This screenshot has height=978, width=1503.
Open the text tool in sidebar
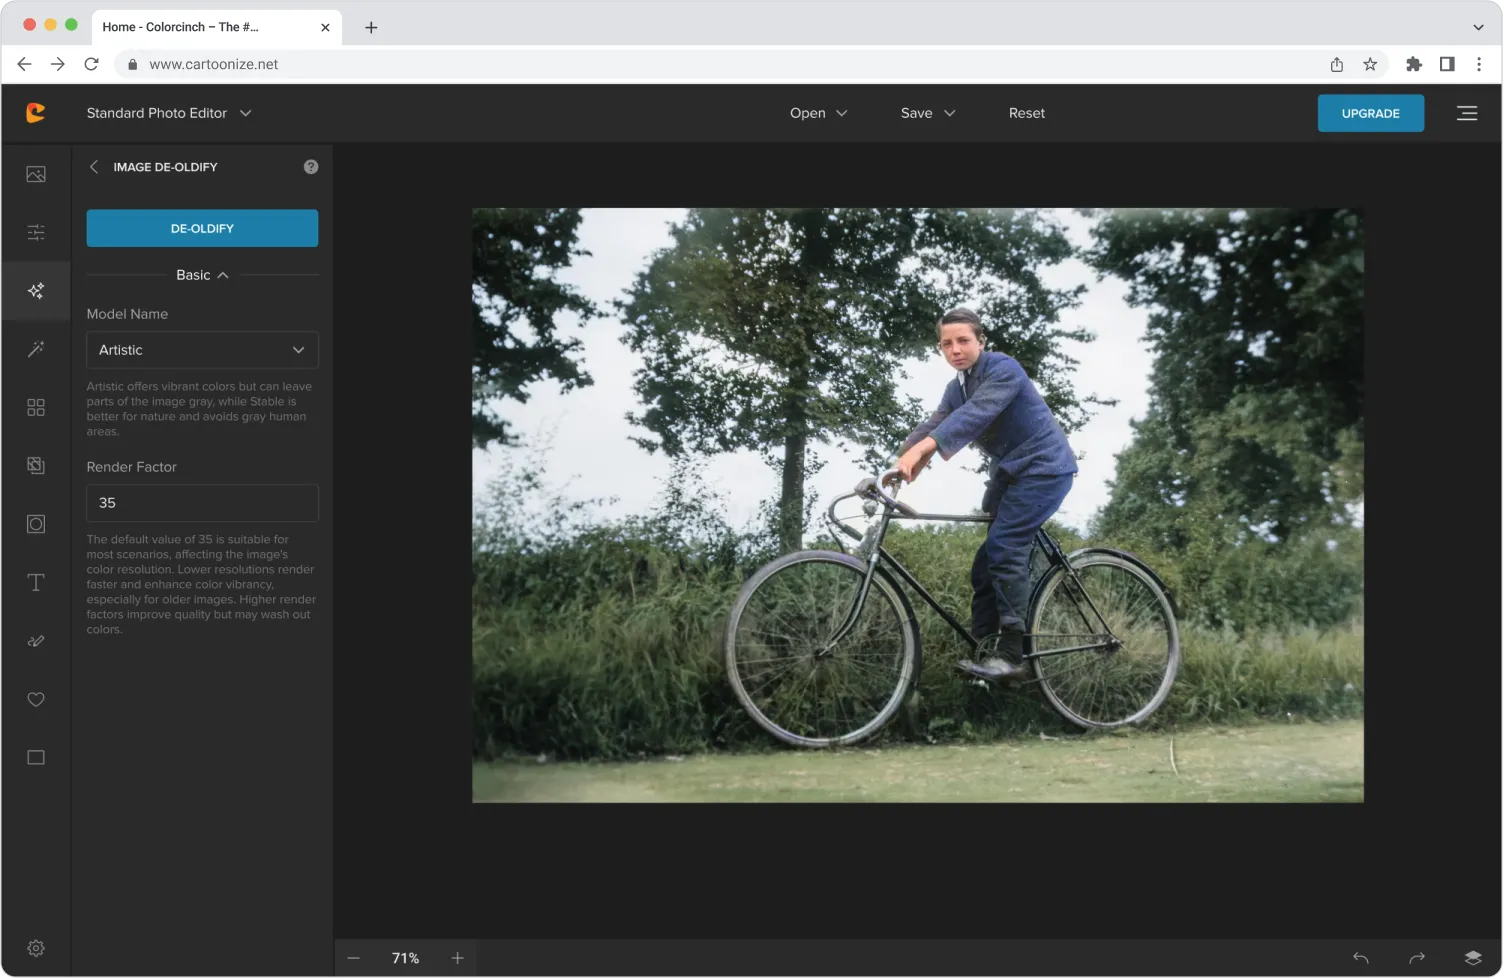coord(36,582)
